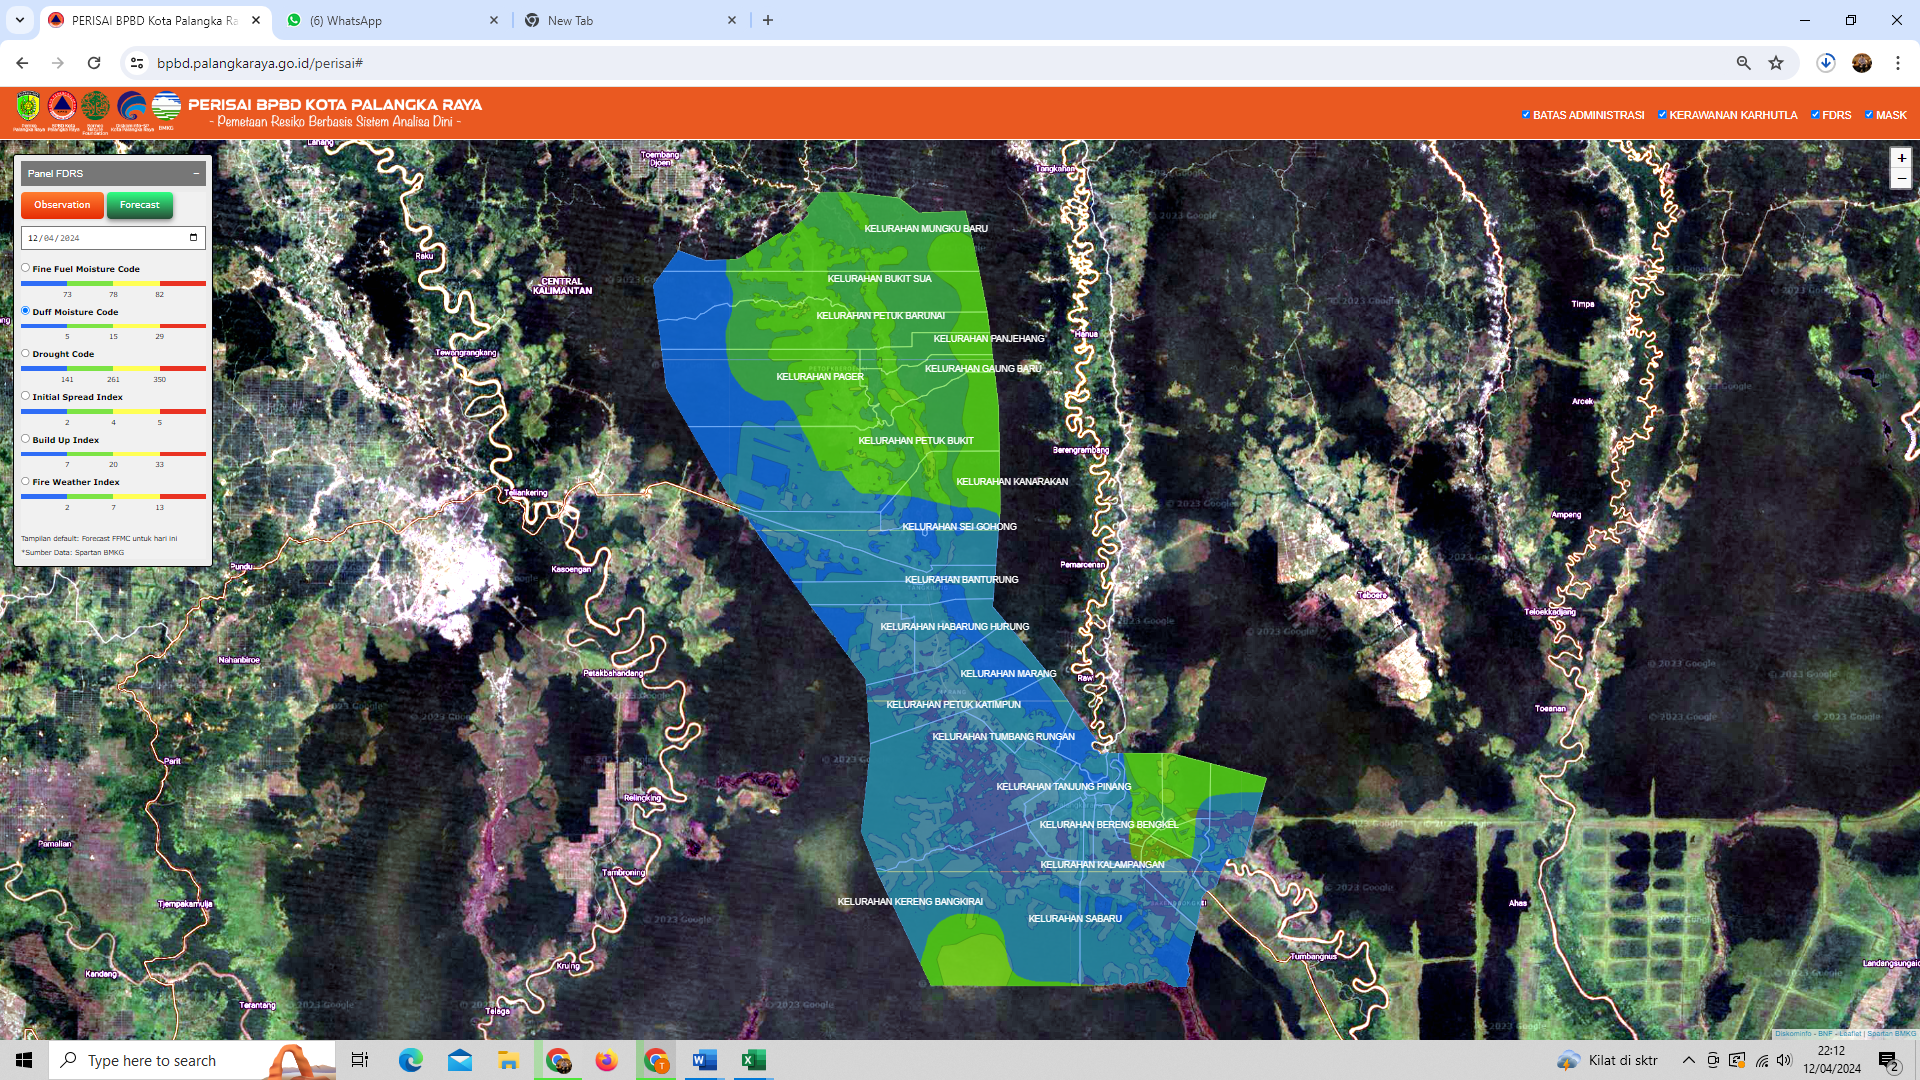Screen dimensions: 1920x1080
Task: Bookmark this page with the star
Action: 1776,63
